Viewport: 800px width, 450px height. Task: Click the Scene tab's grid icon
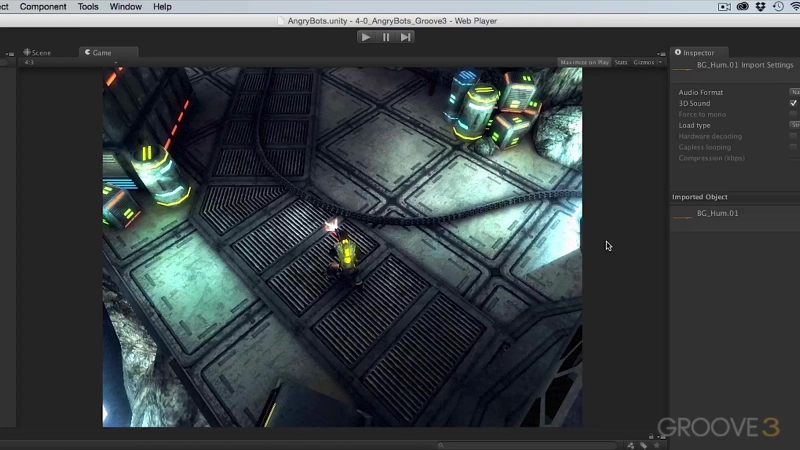pyautogui.click(x=27, y=52)
